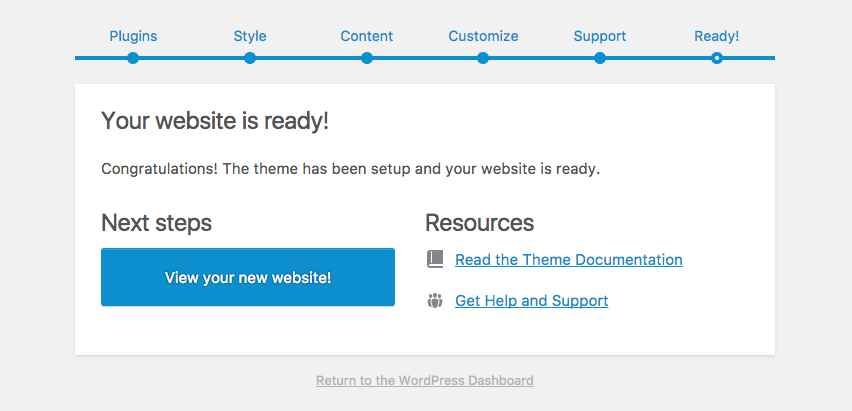Select the Content step dot marker
The width and height of the screenshot is (852, 411).
[367, 58]
